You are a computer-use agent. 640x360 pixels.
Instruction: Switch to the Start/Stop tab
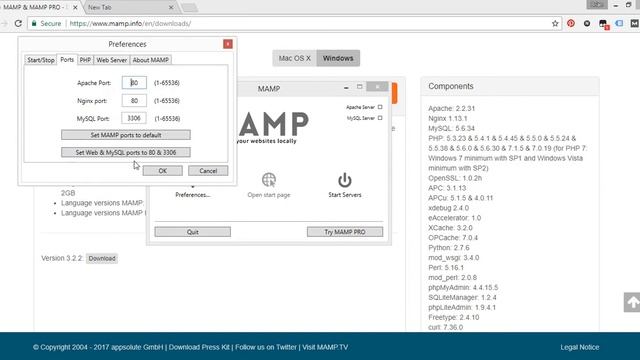pyautogui.click(x=40, y=60)
